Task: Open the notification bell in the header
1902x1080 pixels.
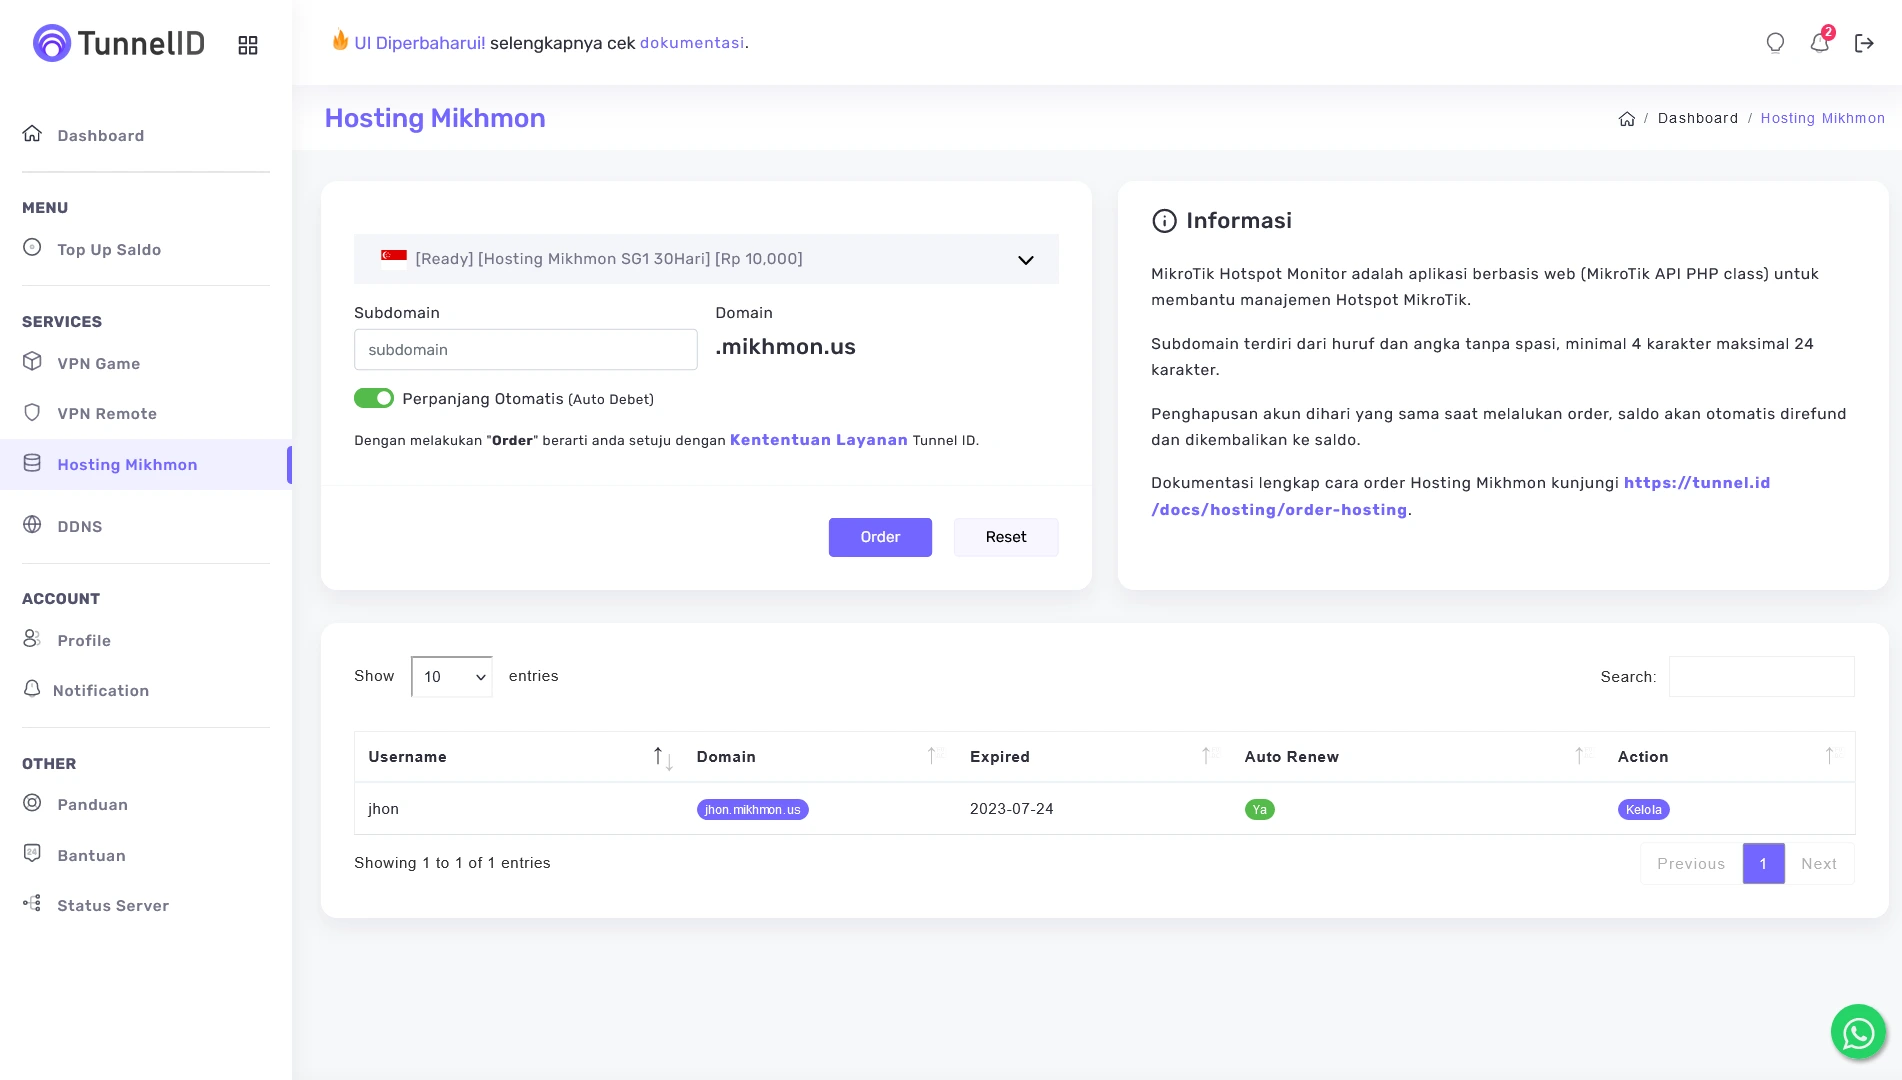Action: point(1820,42)
